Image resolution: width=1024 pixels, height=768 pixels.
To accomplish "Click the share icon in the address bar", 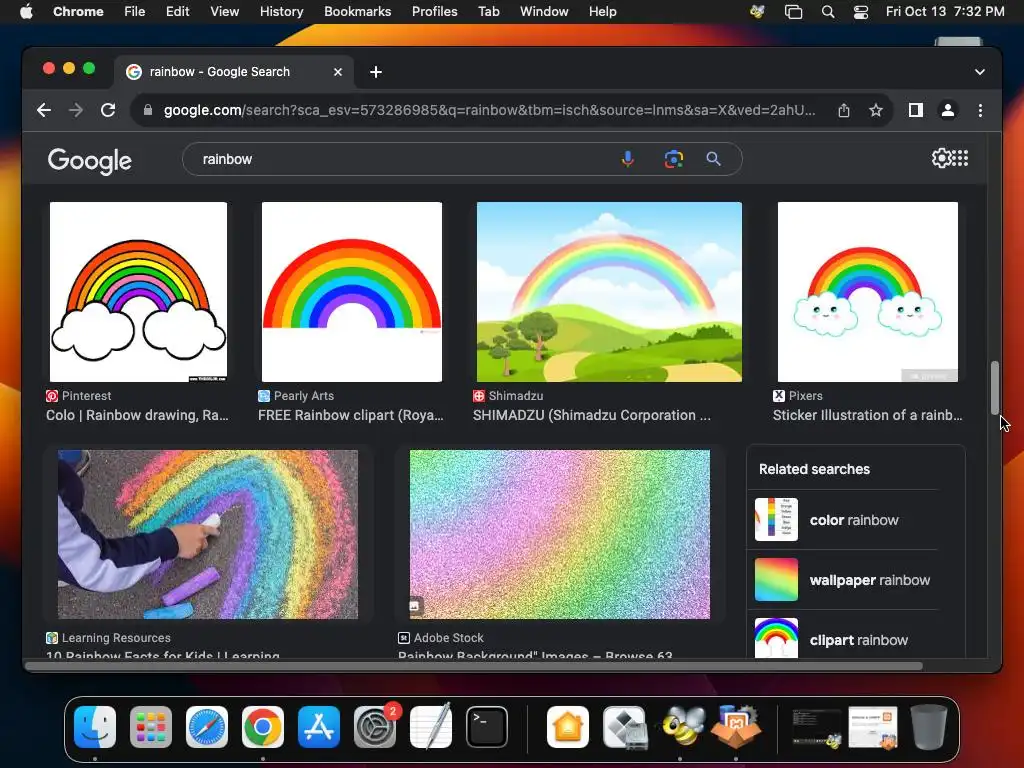I will 844,110.
